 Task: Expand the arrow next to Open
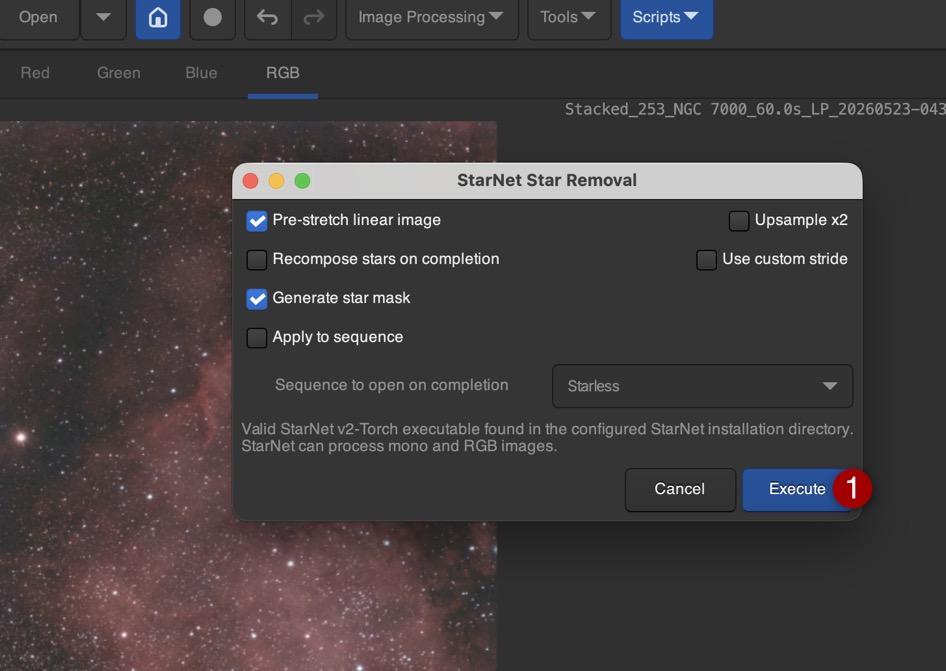103,17
